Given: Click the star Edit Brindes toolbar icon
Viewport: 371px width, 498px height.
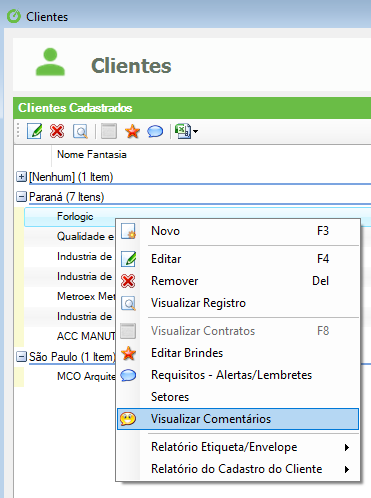Looking at the screenshot, I should coord(132,131).
